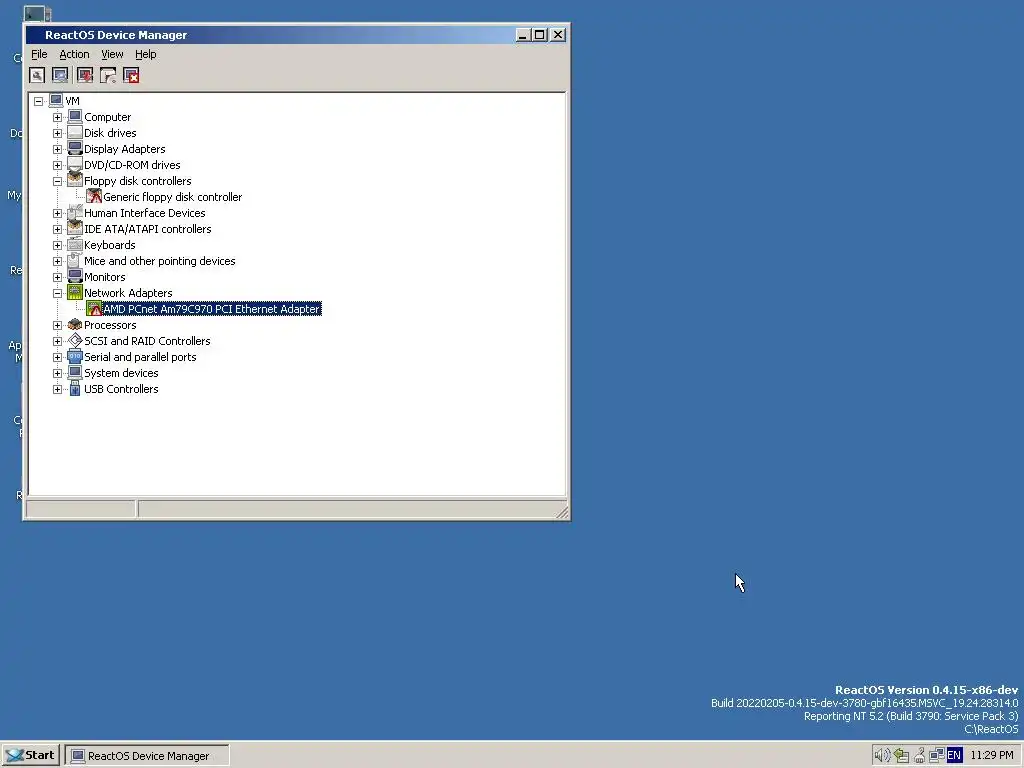Click the VM root computer icon
The width and height of the screenshot is (1024, 768).
[56, 101]
